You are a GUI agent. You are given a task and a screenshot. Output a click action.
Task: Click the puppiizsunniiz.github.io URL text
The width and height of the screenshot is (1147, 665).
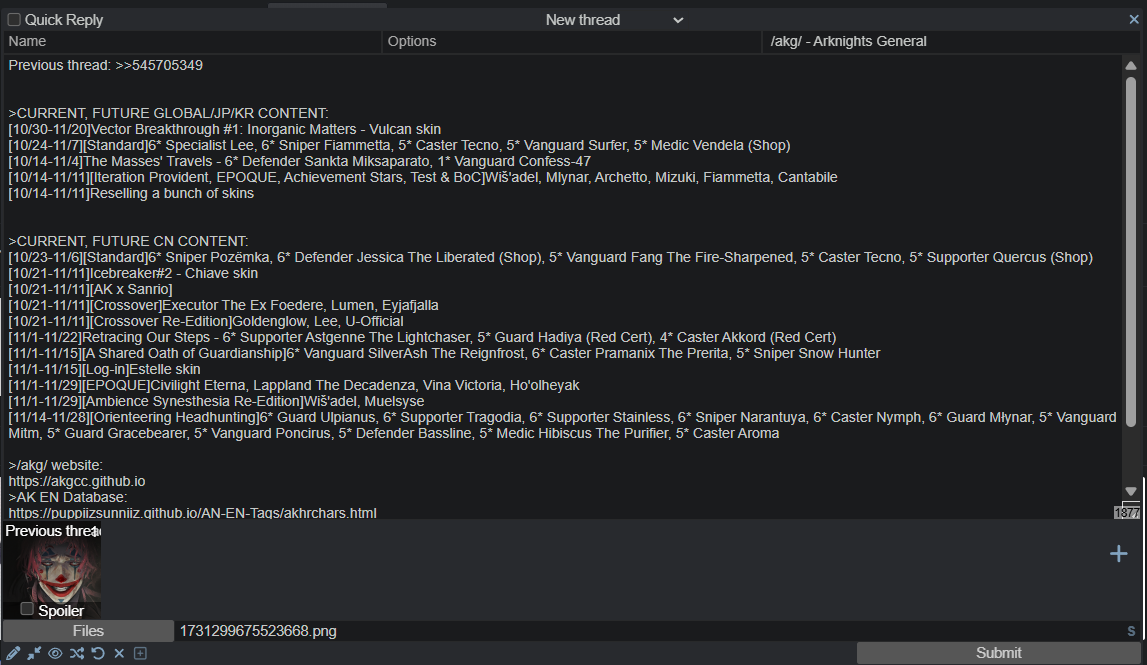[192, 513]
